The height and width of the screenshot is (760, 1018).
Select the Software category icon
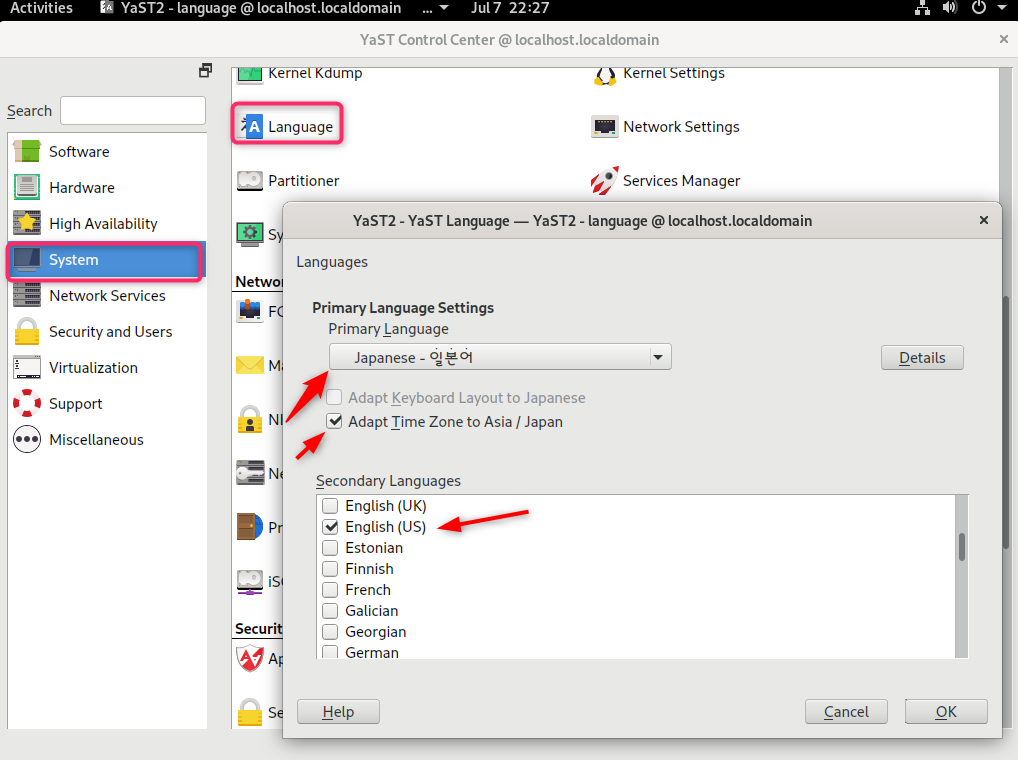point(27,151)
